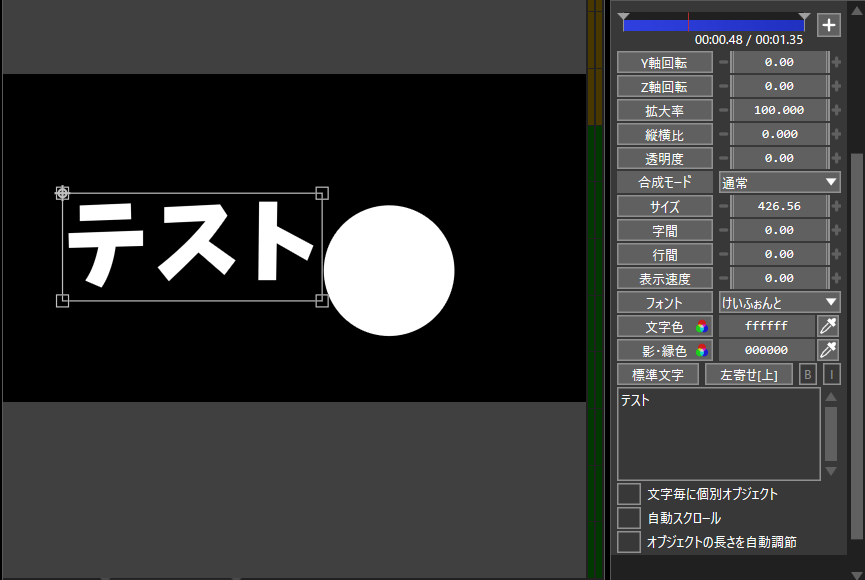
Task: Click the 標準文字 text style button
Action: click(659, 374)
